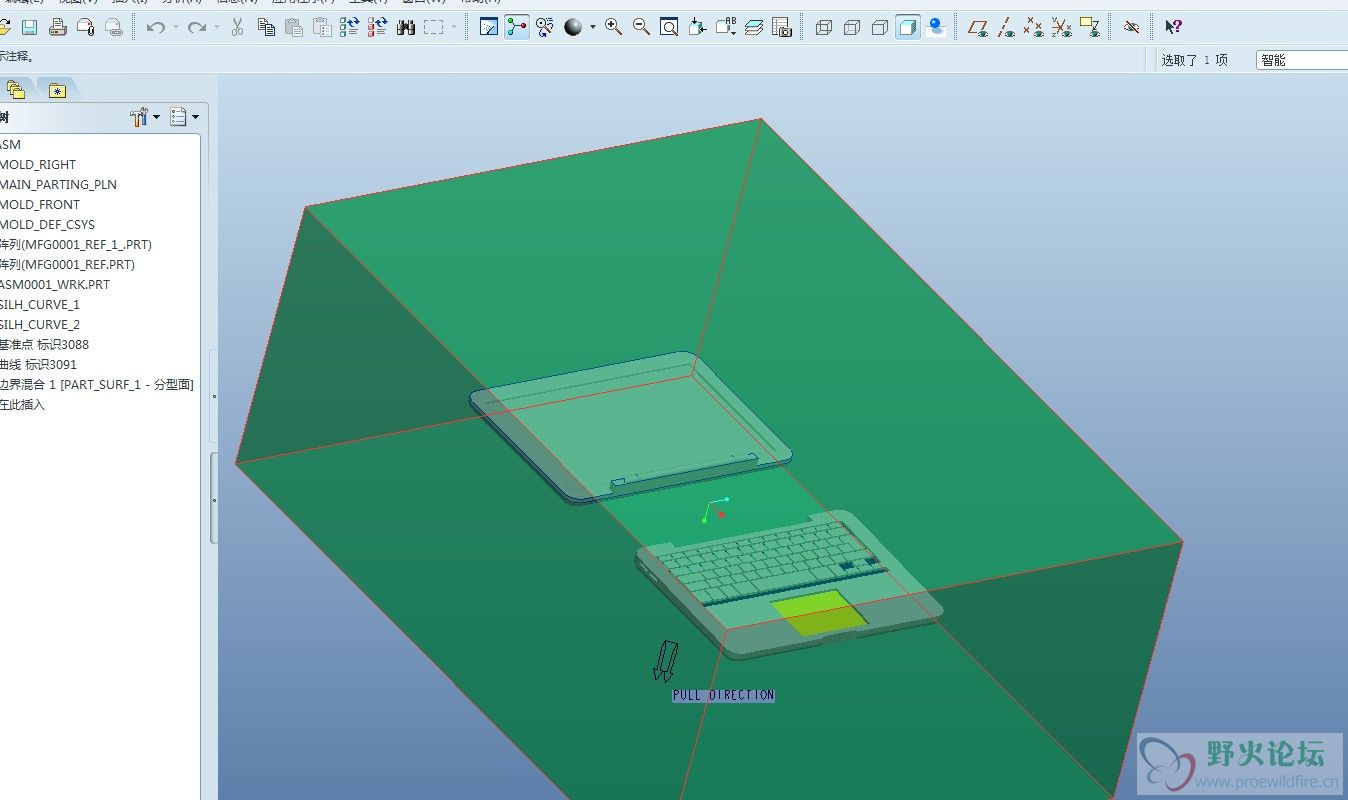Select 基准点 标识3088 tree item

tap(45, 344)
